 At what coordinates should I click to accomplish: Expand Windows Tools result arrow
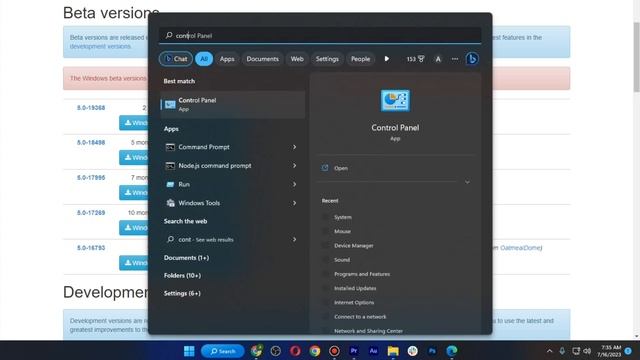coord(294,203)
